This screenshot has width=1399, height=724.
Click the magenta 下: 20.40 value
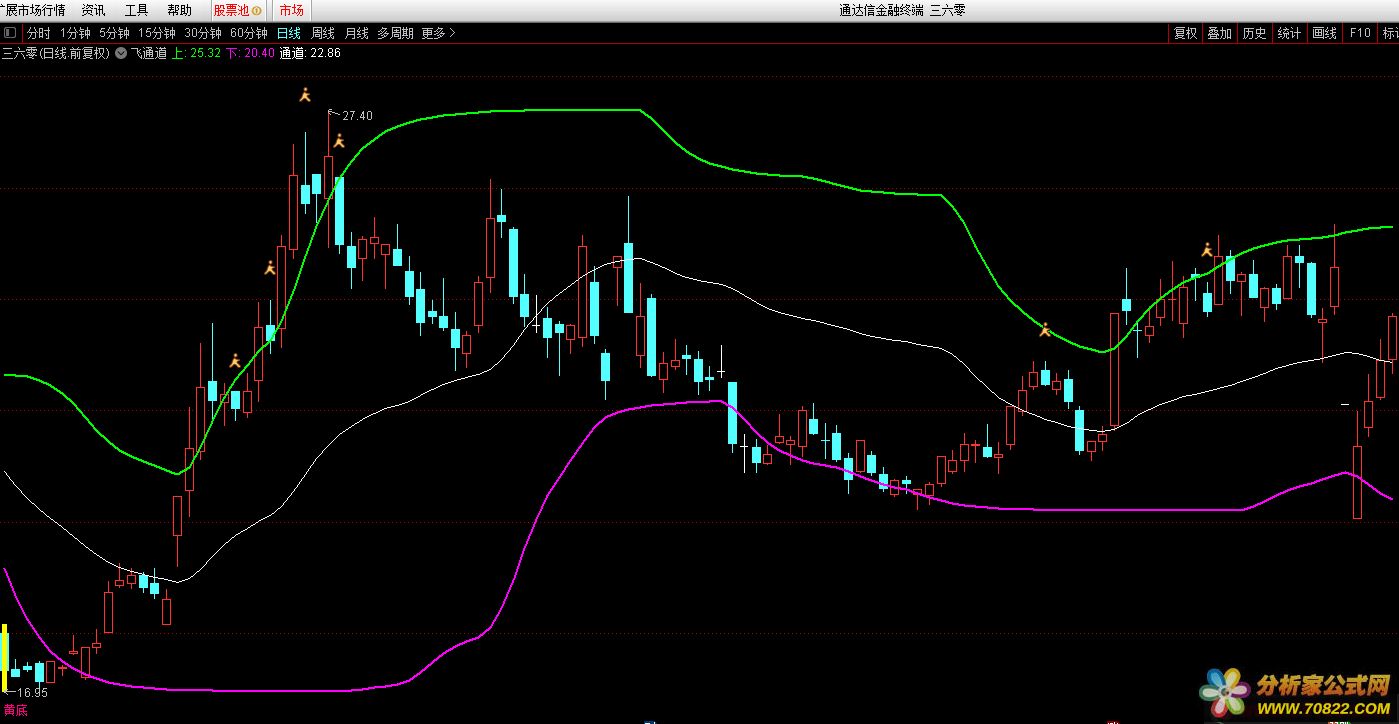(x=250, y=53)
